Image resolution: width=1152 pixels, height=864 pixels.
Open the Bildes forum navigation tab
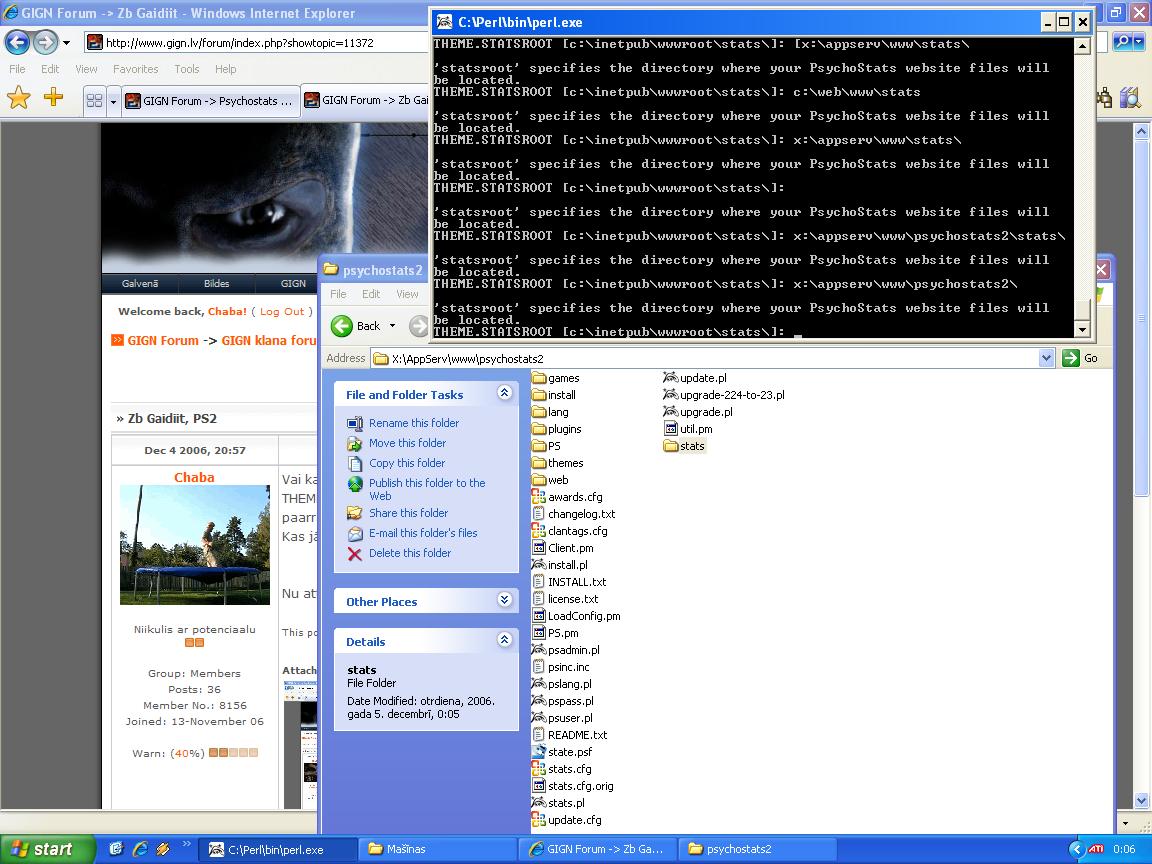pos(217,283)
